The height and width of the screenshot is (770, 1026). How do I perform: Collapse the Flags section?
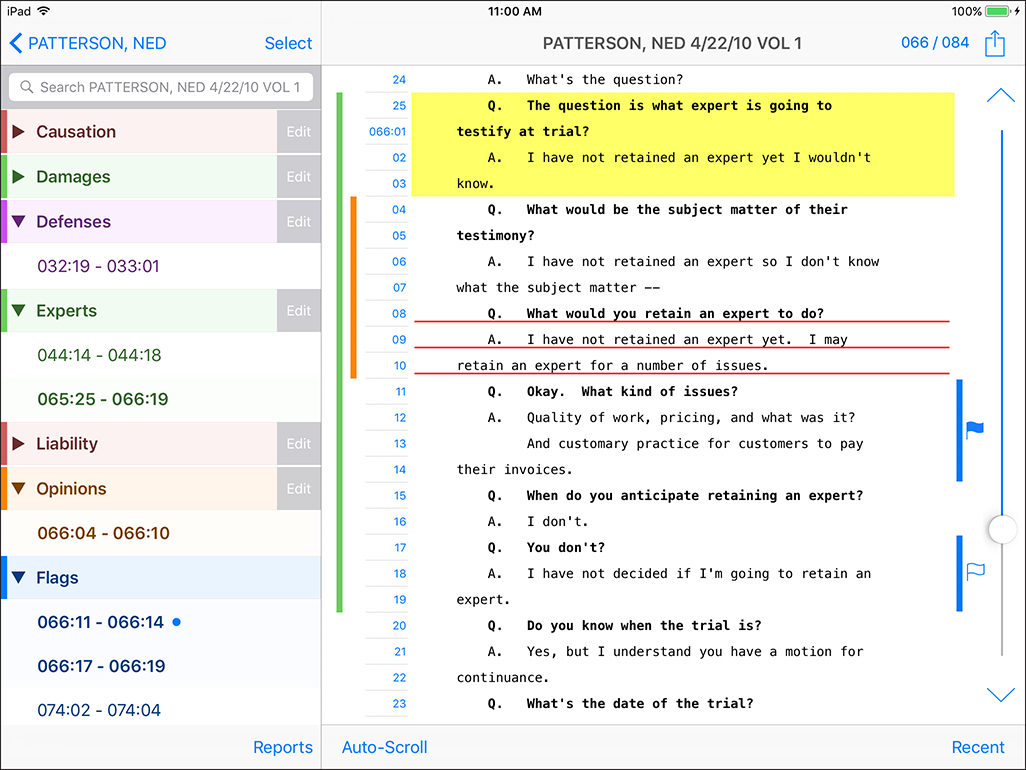pos(18,578)
